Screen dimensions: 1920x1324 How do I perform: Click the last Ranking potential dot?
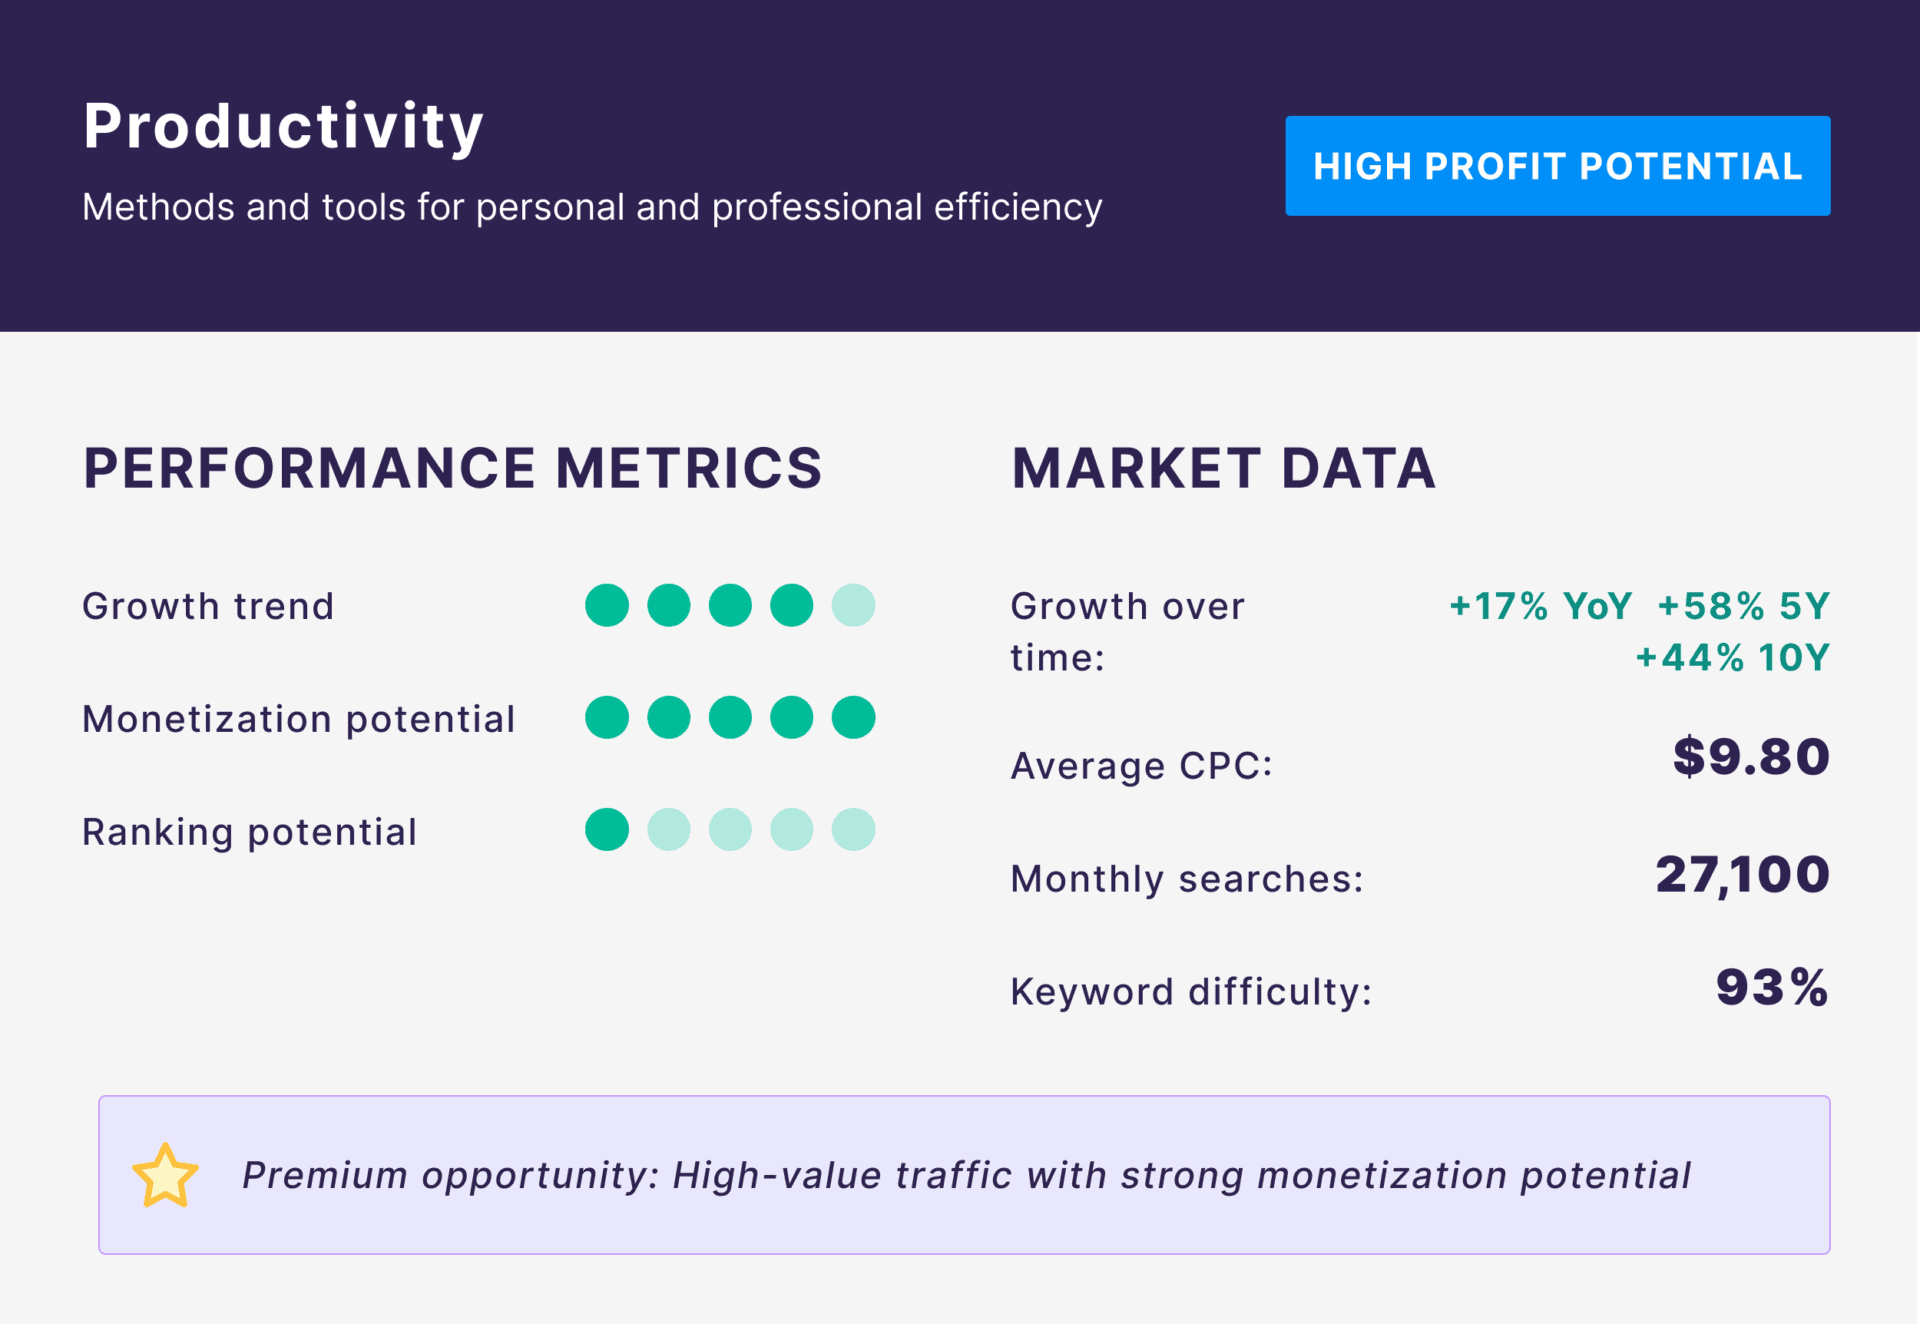point(853,830)
